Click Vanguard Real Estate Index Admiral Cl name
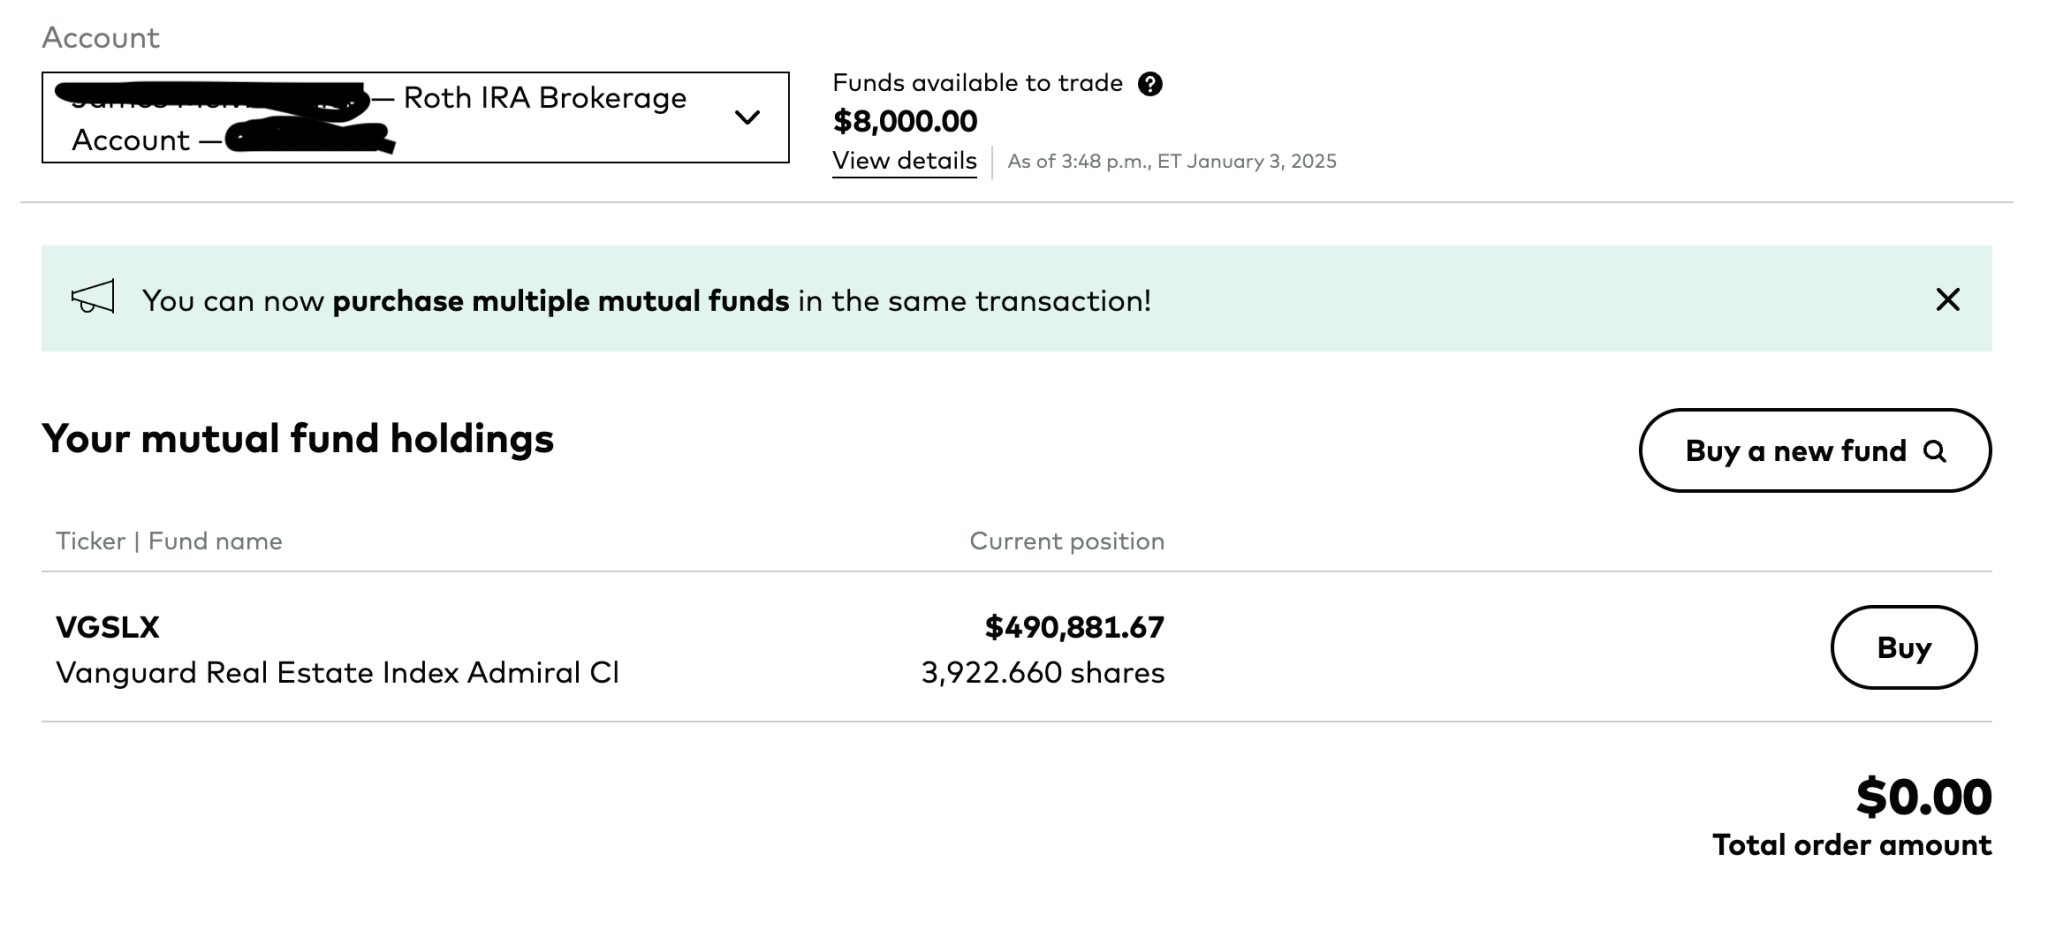 pyautogui.click(x=337, y=673)
